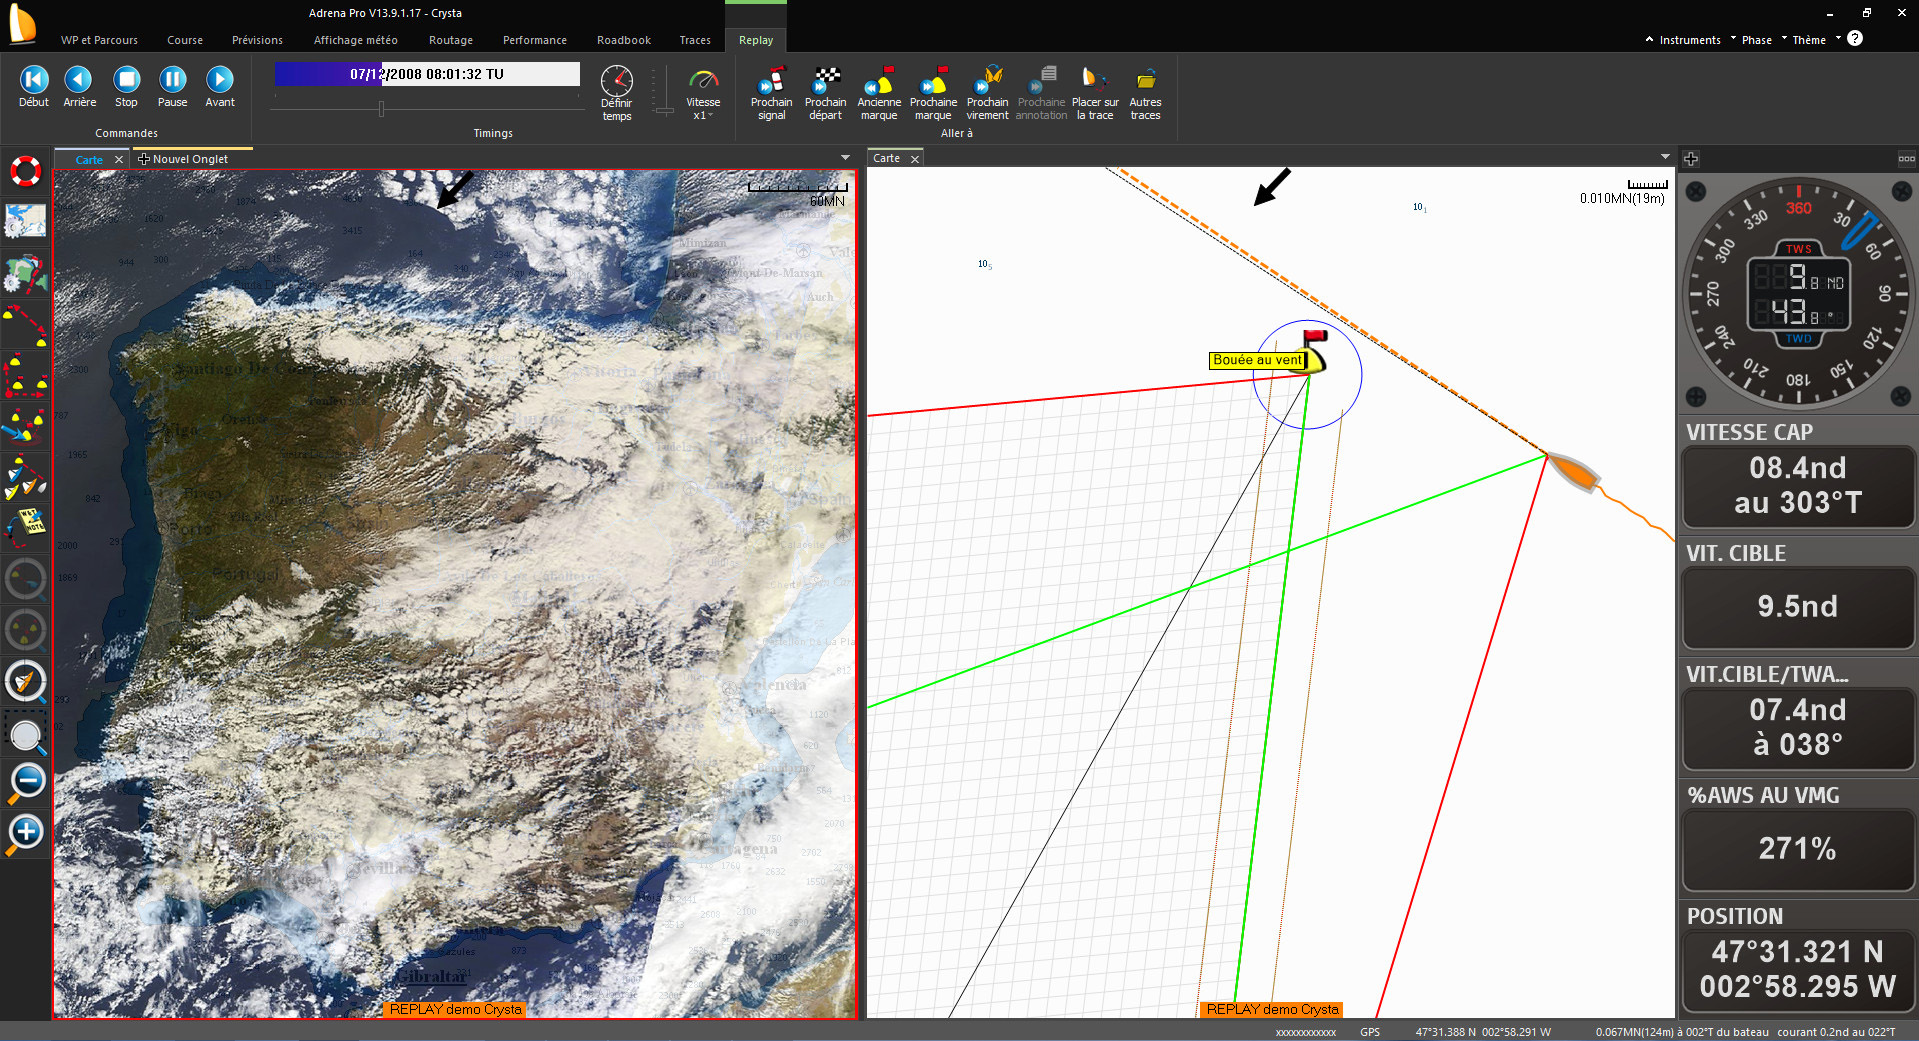Add instrument with the plus icon
The image size is (1919, 1041).
[1691, 159]
